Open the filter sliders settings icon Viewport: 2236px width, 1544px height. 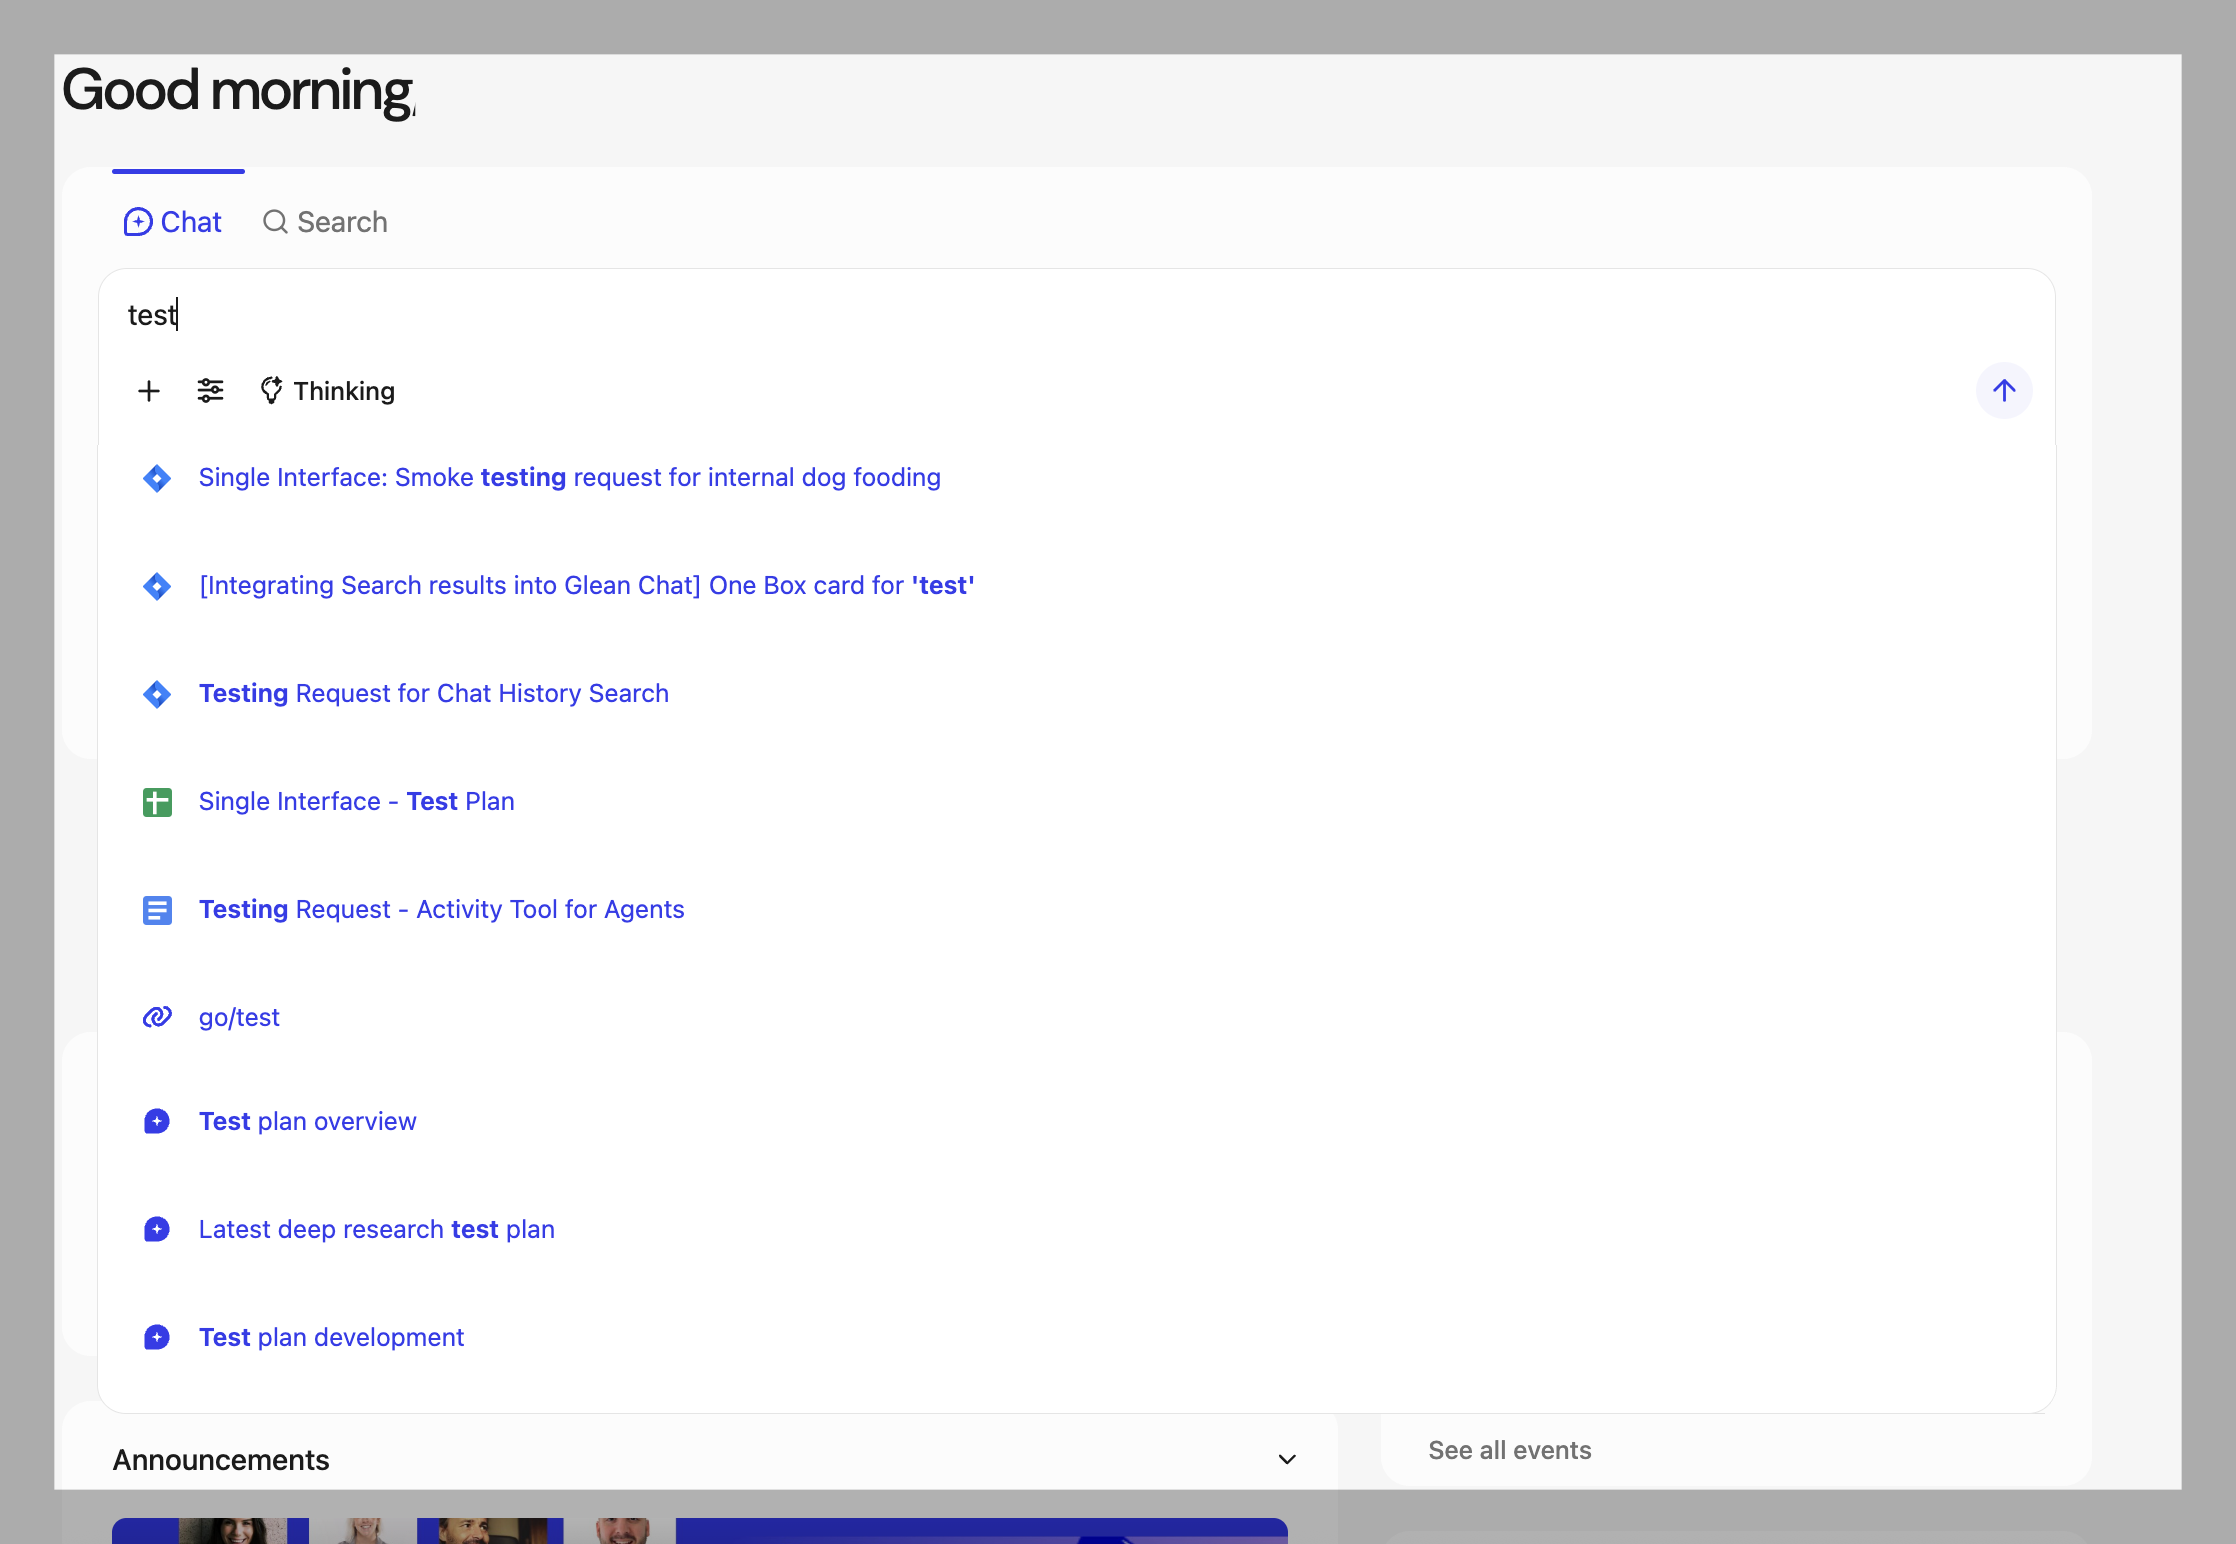pyautogui.click(x=210, y=391)
